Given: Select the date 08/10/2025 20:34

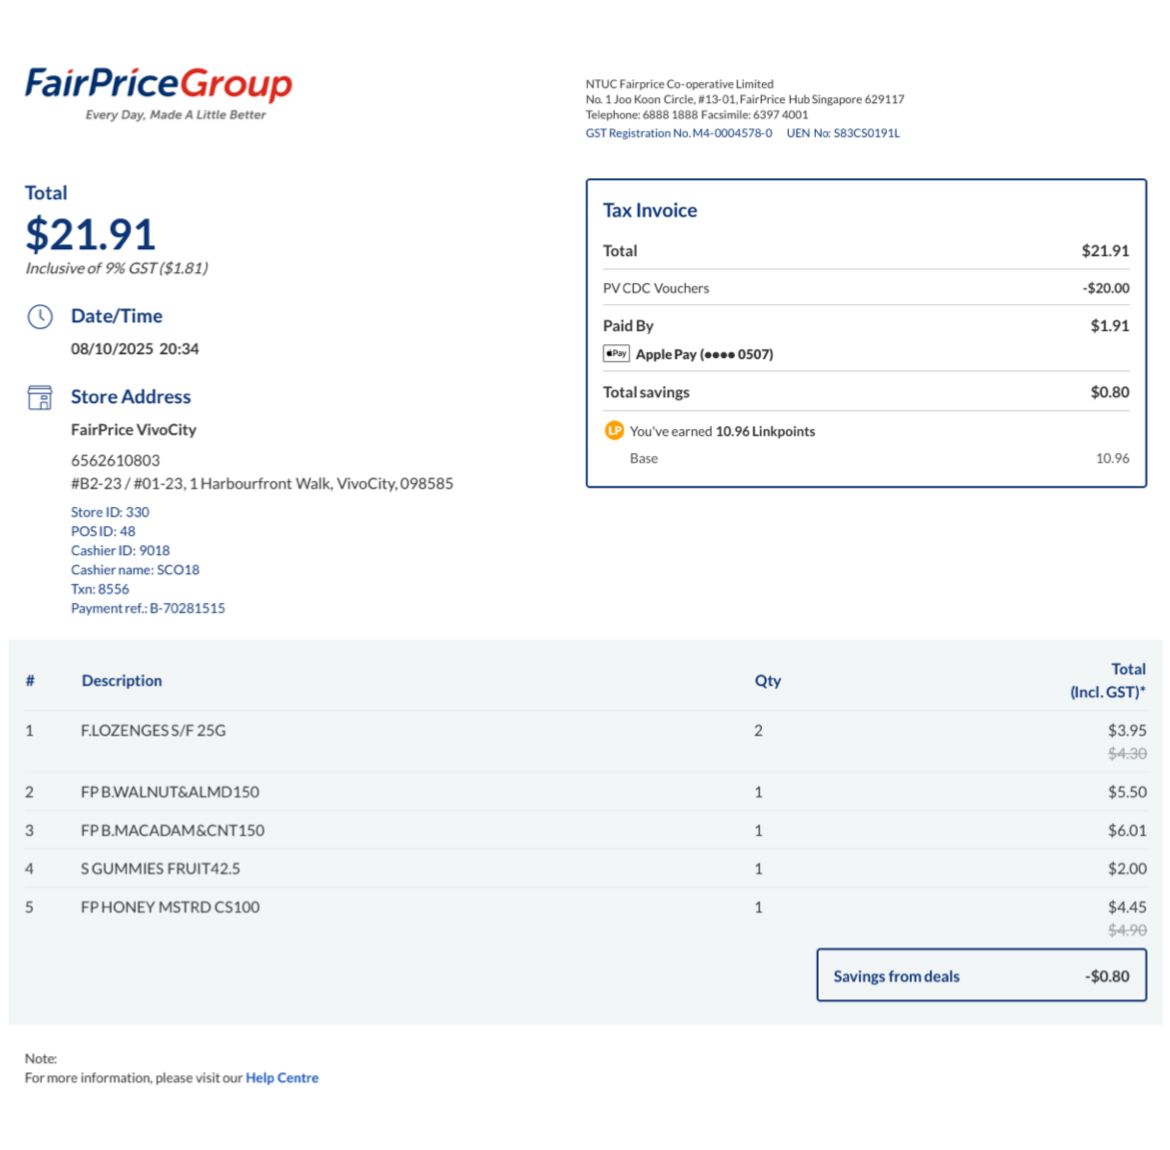Looking at the screenshot, I should [135, 349].
